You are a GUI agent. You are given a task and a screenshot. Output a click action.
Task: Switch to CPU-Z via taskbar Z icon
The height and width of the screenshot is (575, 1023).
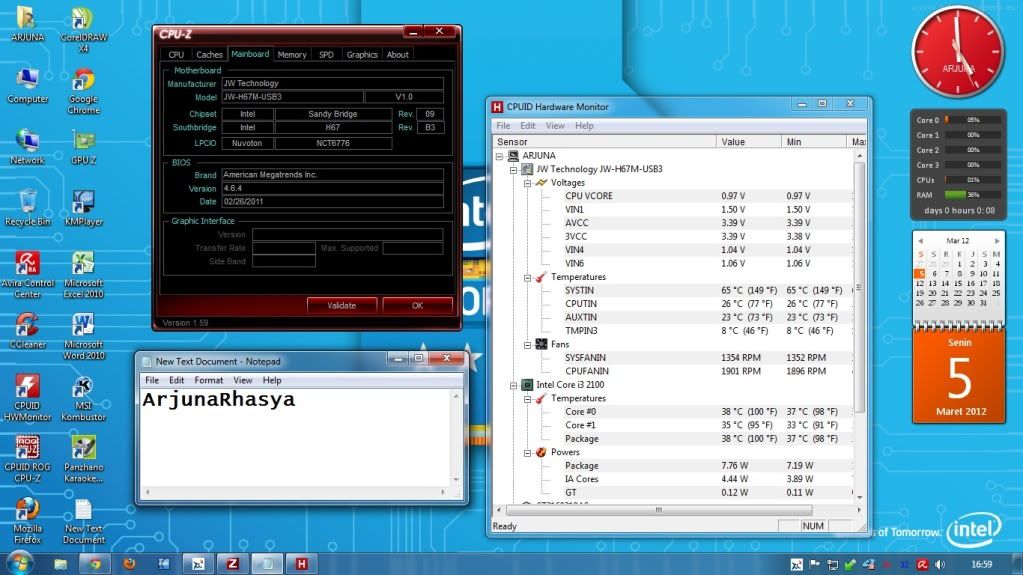click(x=232, y=563)
